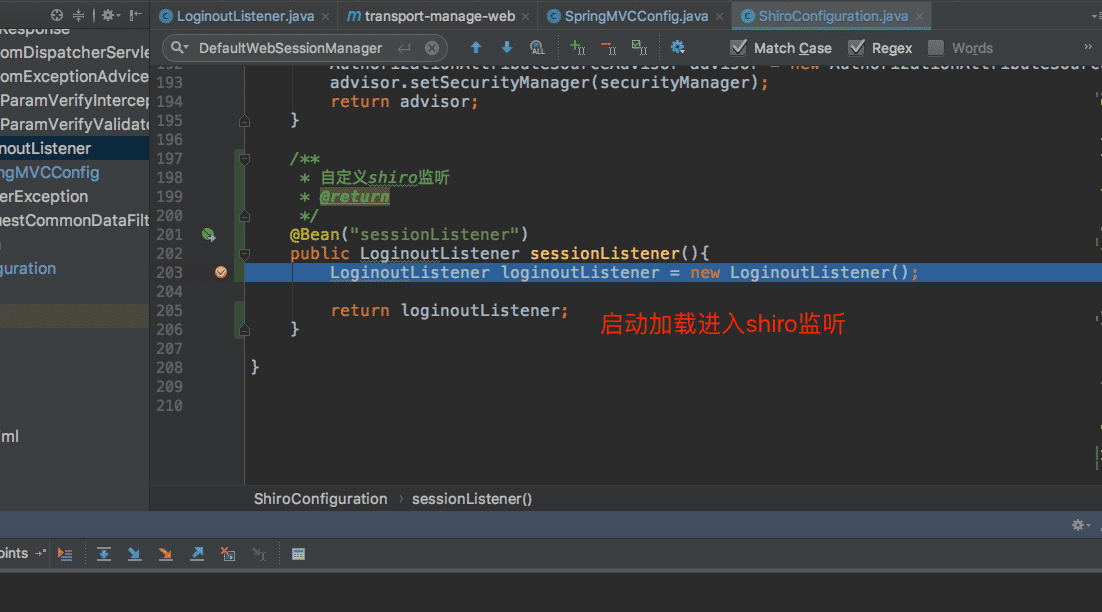
Task: Step Out of the current frame
Action: tap(196, 553)
